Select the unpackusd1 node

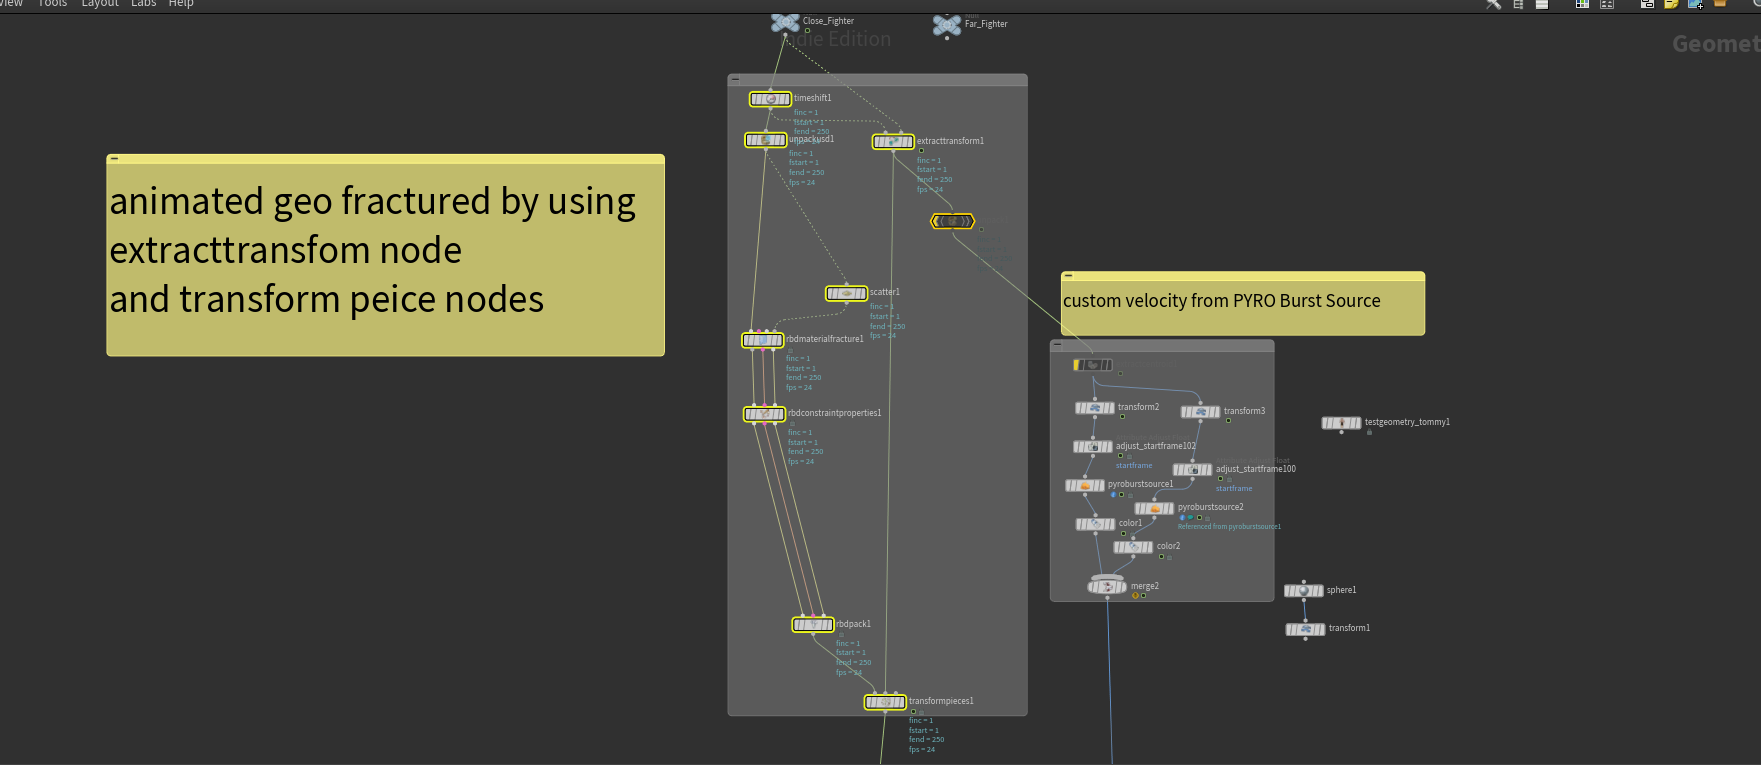coord(766,140)
